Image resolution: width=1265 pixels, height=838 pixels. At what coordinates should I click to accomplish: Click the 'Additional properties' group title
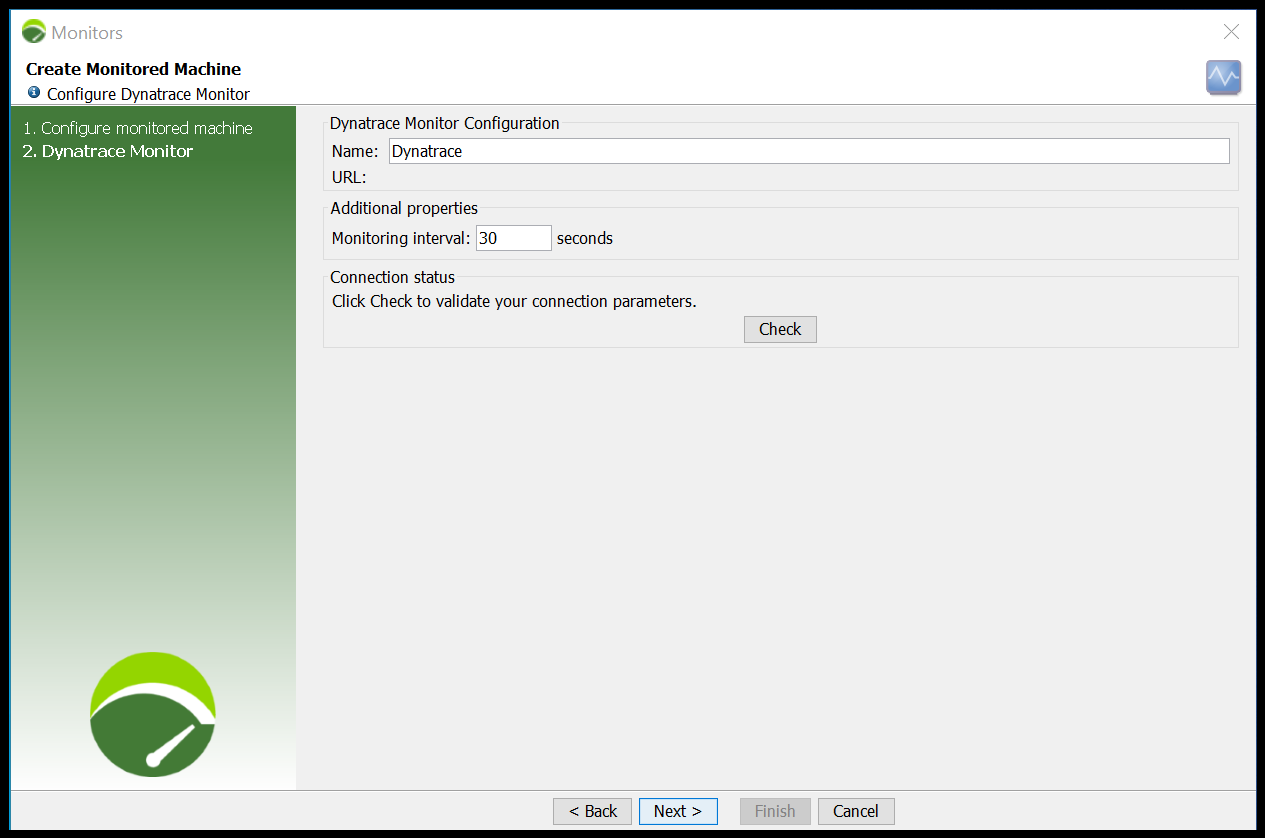click(x=404, y=208)
